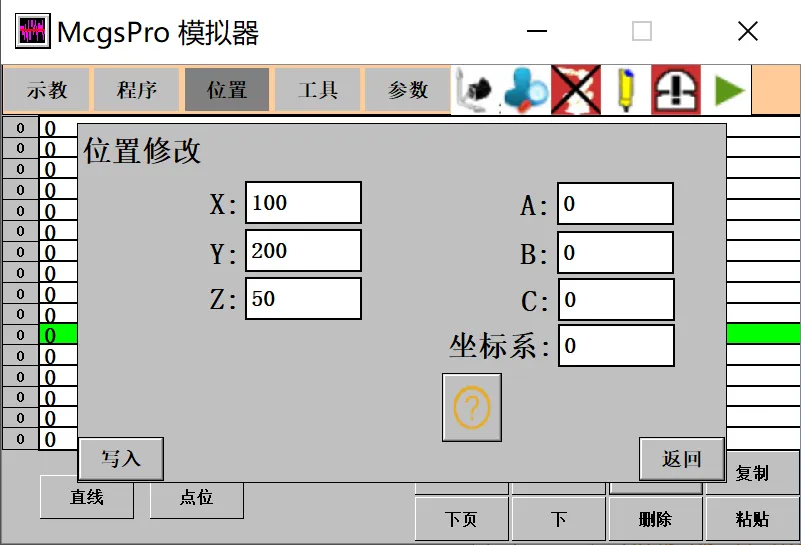The width and height of the screenshot is (801, 545).
Task: Click the 点位 button
Action: [x=197, y=497]
